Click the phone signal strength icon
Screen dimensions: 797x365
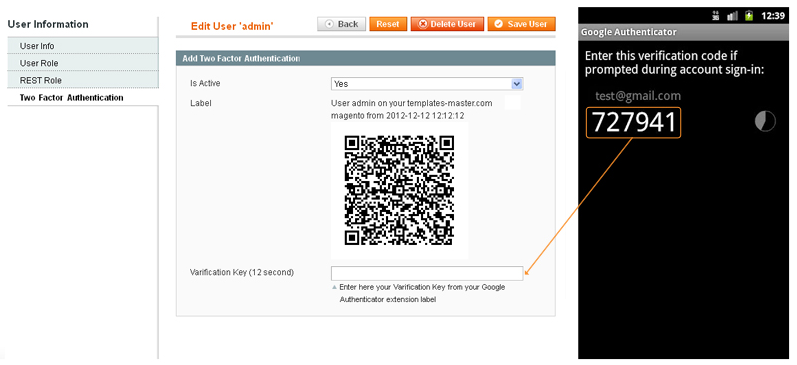pos(732,16)
